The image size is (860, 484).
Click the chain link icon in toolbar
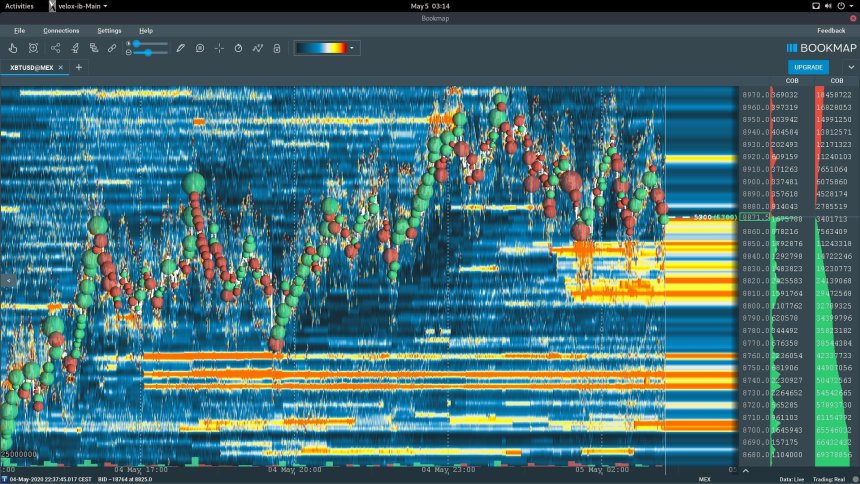pyautogui.click(x=113, y=47)
